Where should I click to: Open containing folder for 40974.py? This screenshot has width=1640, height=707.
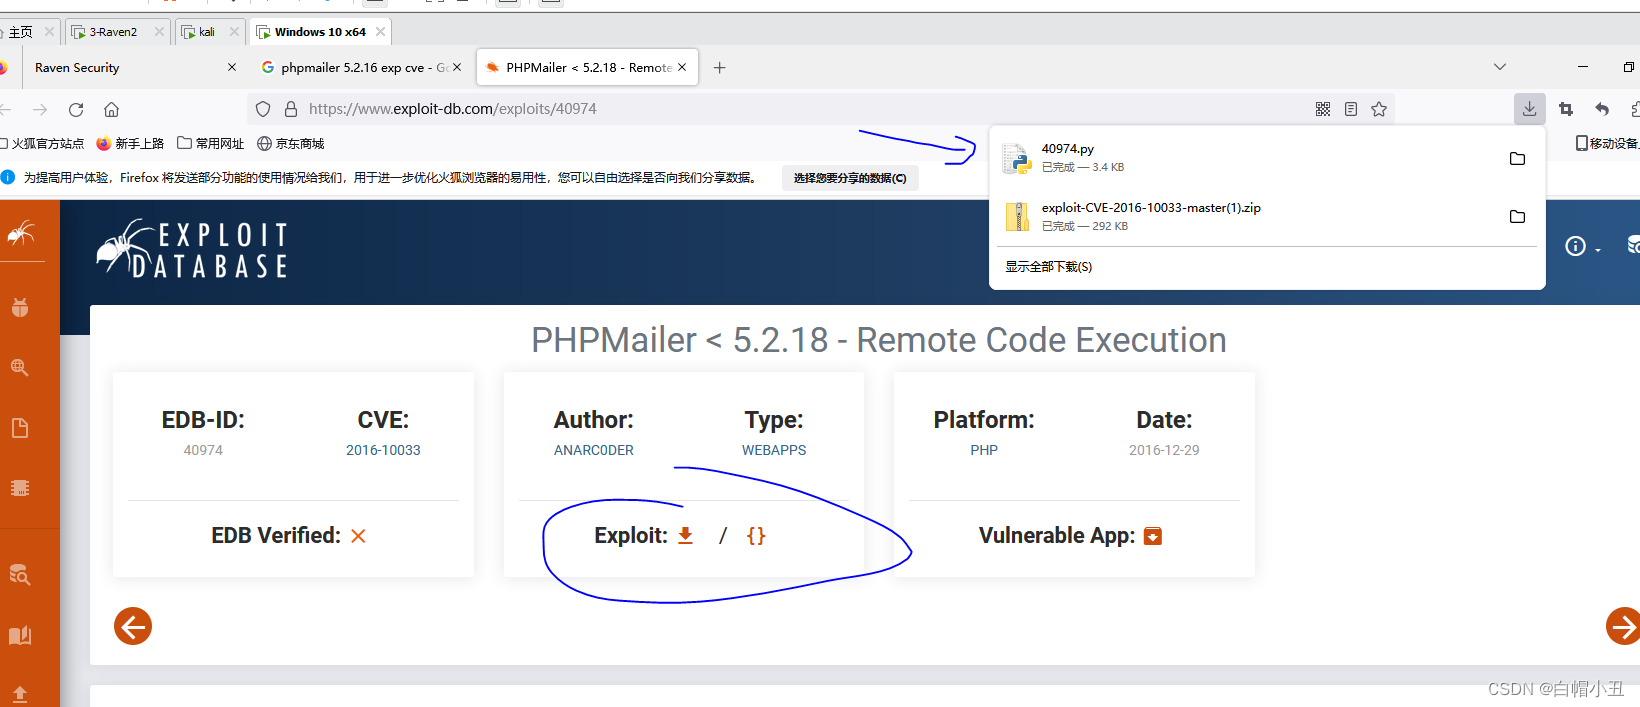point(1517,158)
